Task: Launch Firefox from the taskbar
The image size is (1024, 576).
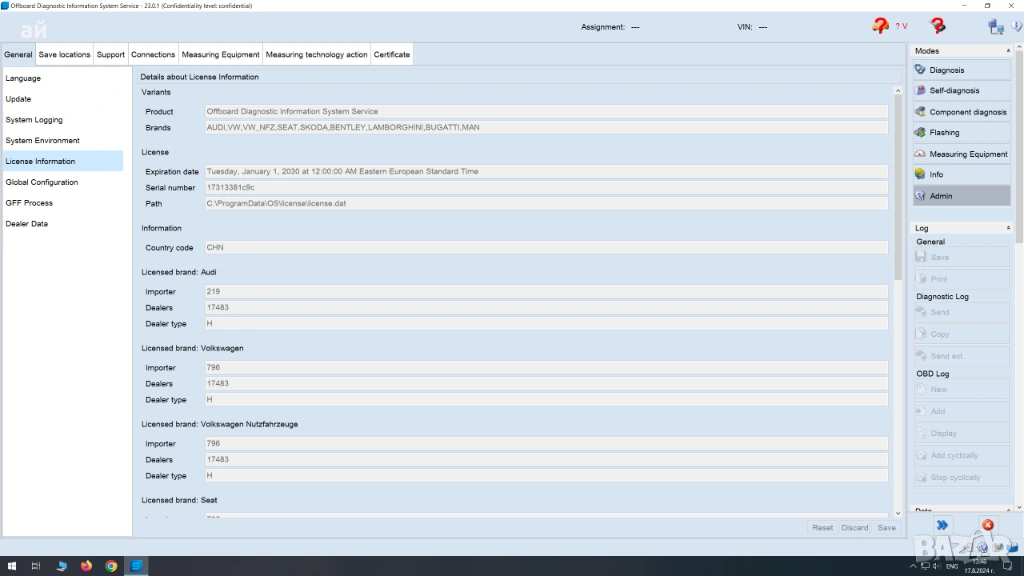Action: pos(86,566)
